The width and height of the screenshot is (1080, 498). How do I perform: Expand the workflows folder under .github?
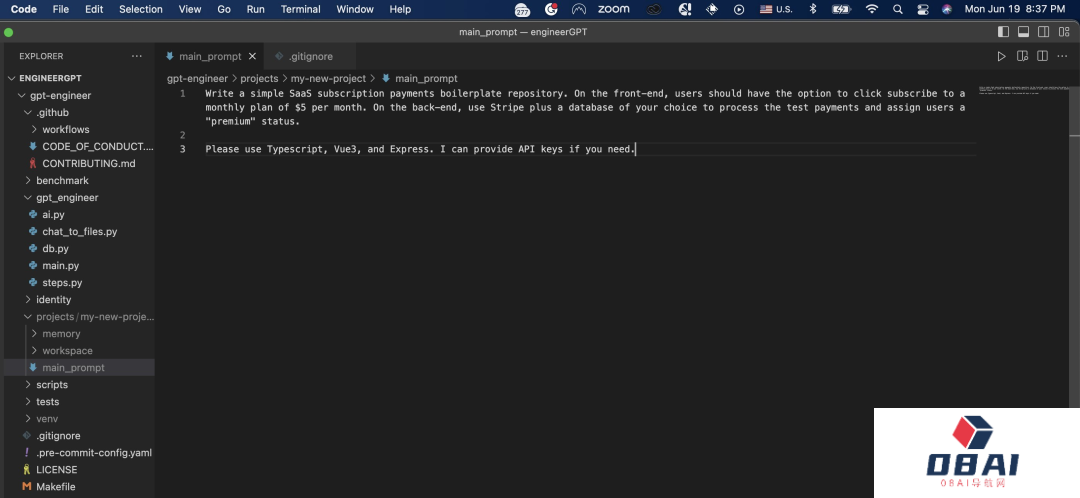(65, 130)
